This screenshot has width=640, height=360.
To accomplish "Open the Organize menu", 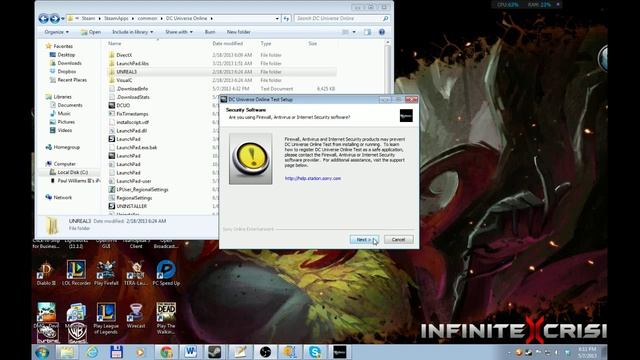I will [57, 32].
